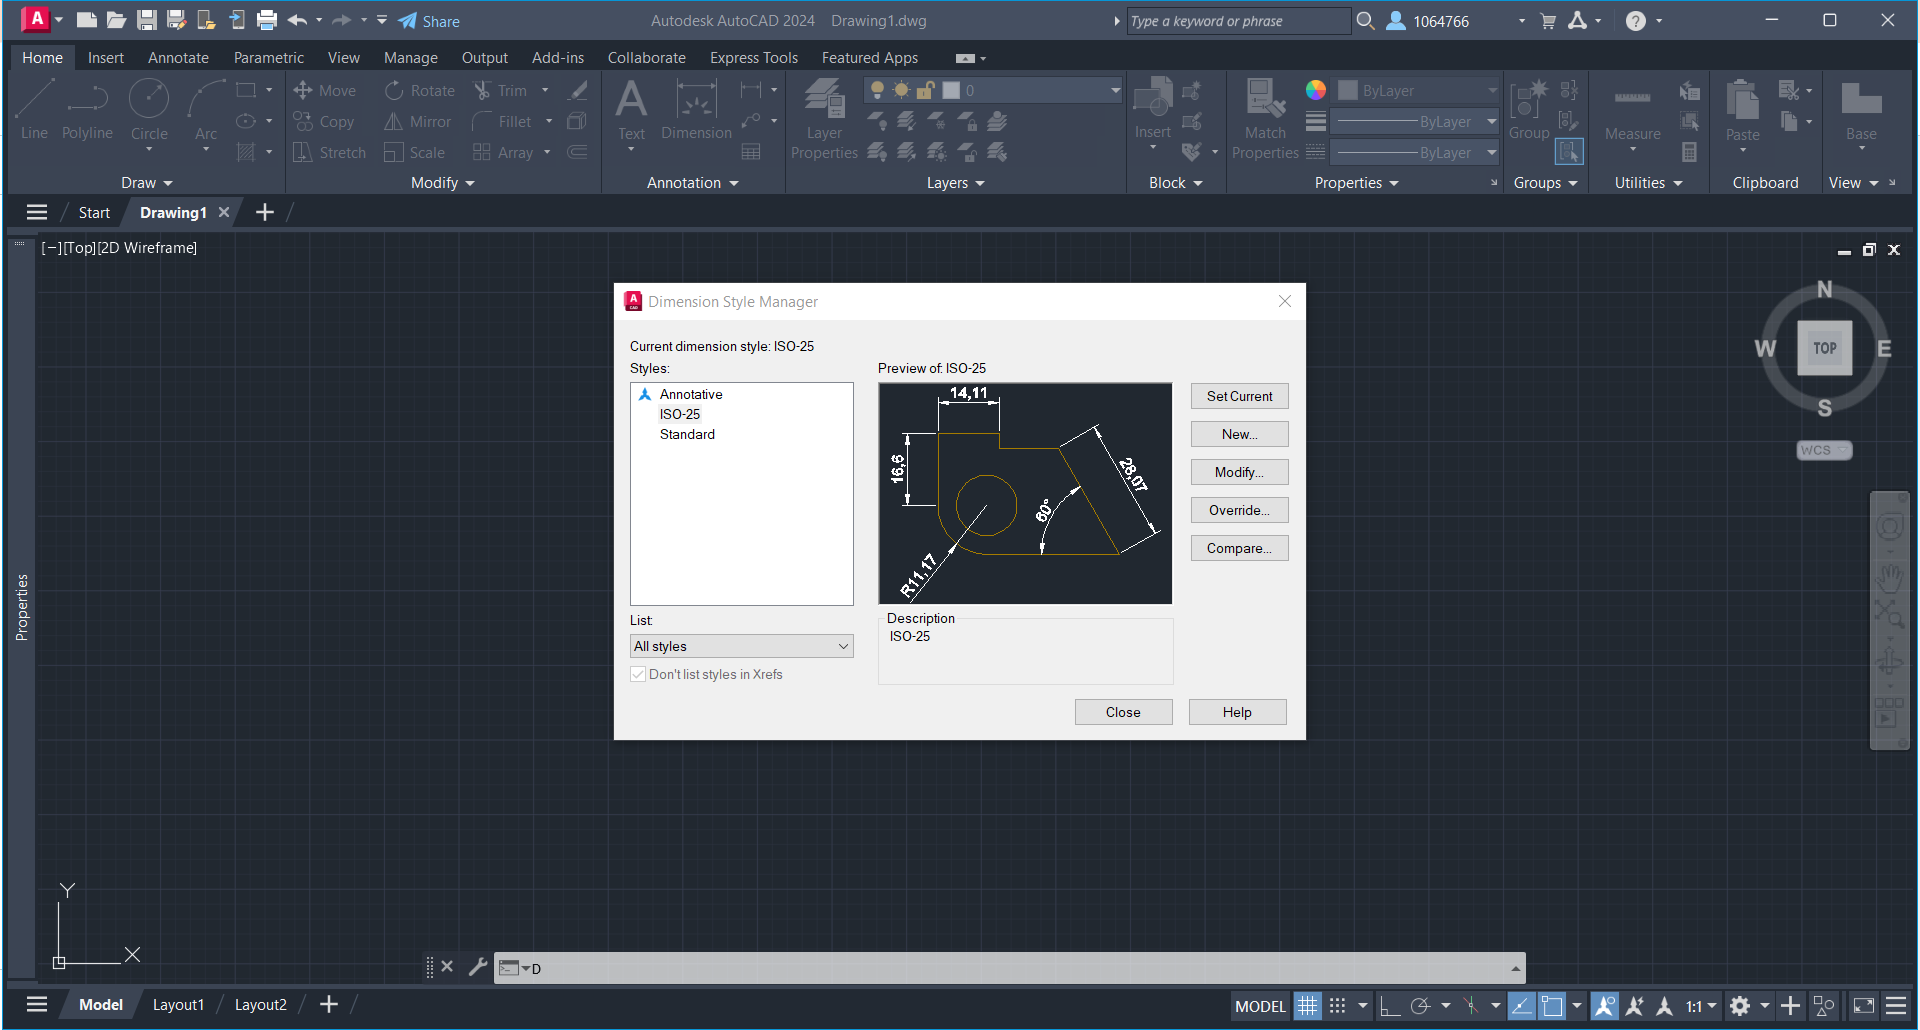
Task: Click the Move tool
Action: click(324, 91)
